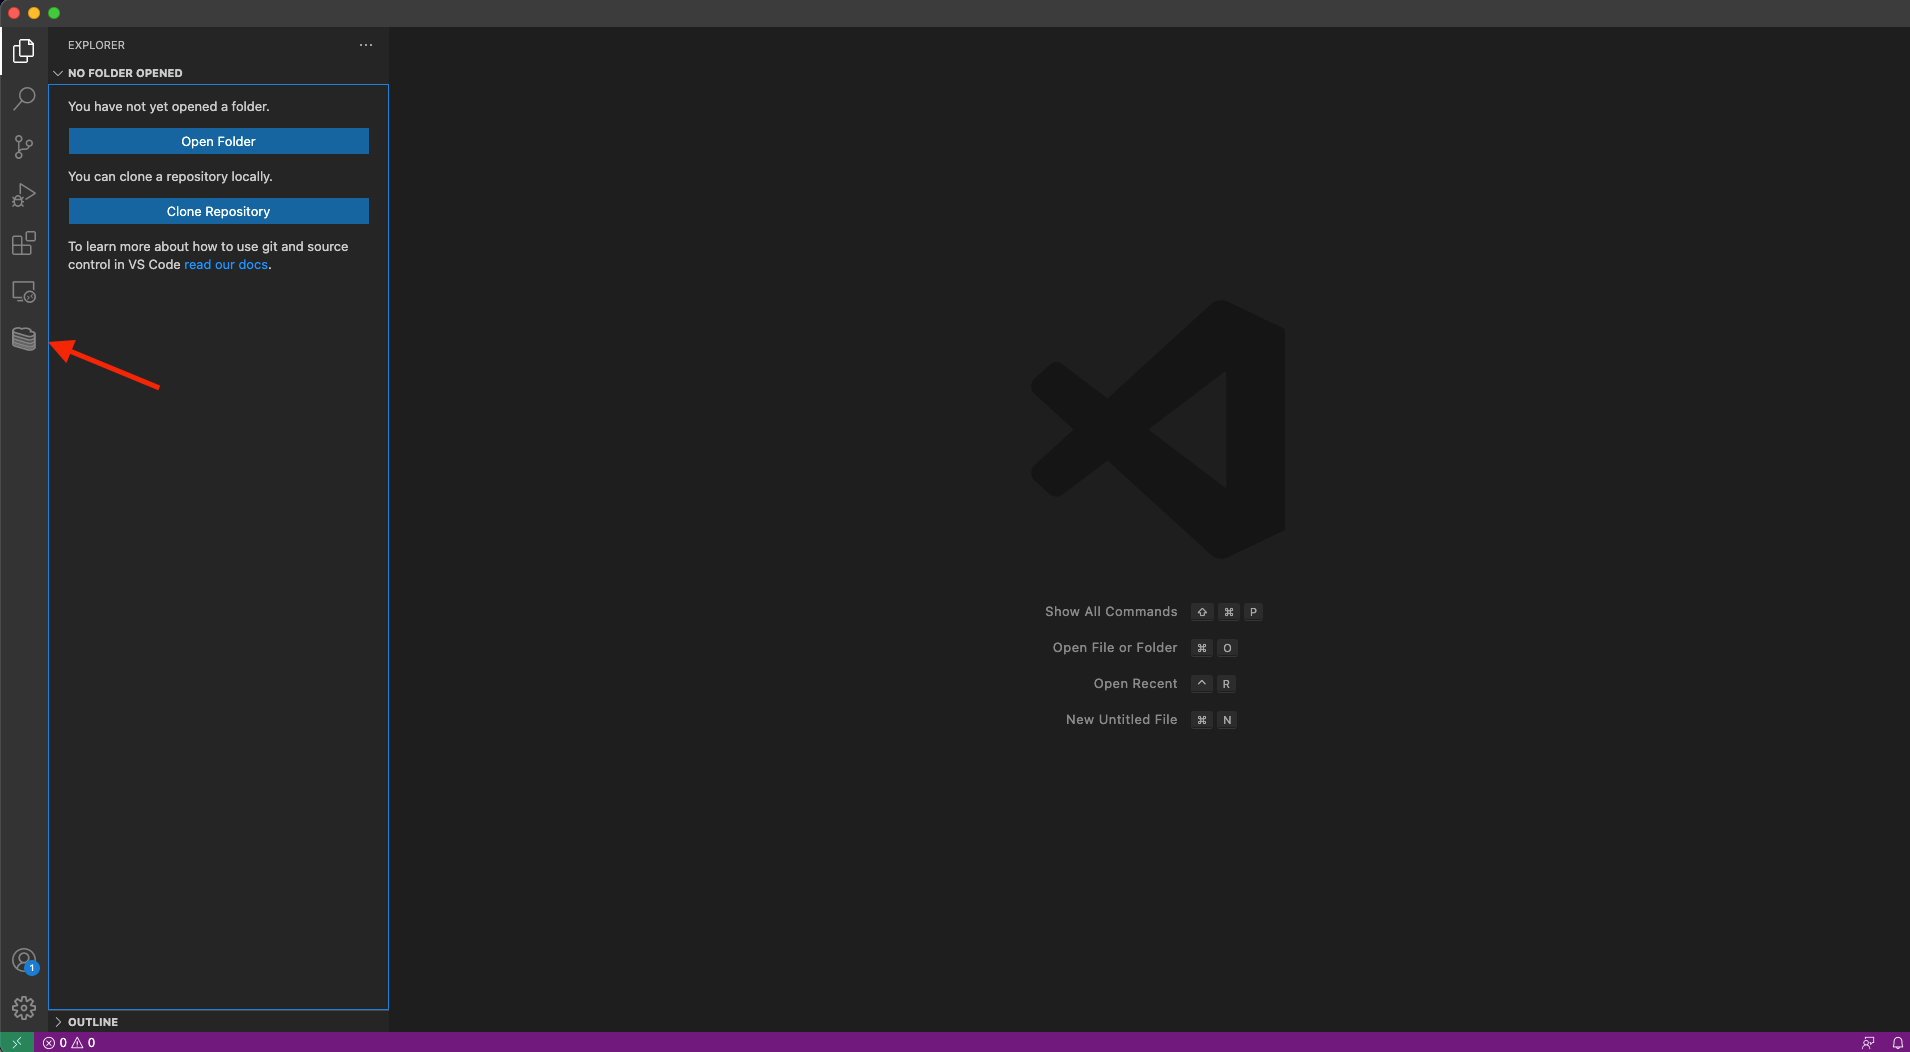This screenshot has width=1910, height=1052.
Task: Open the Run and Debug view
Action: pos(24,195)
